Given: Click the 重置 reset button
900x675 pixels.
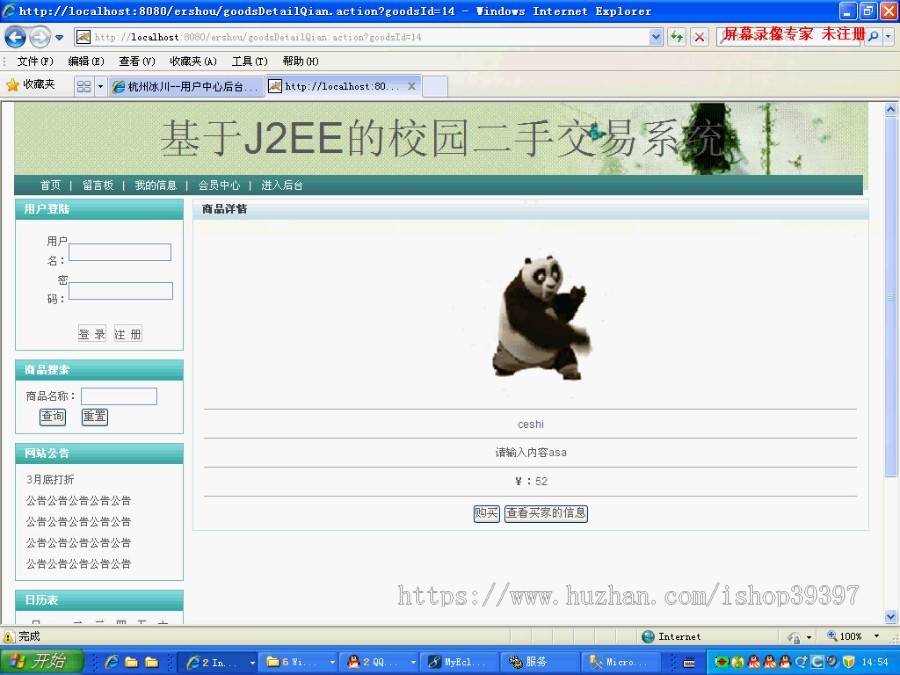Looking at the screenshot, I should click(x=95, y=417).
